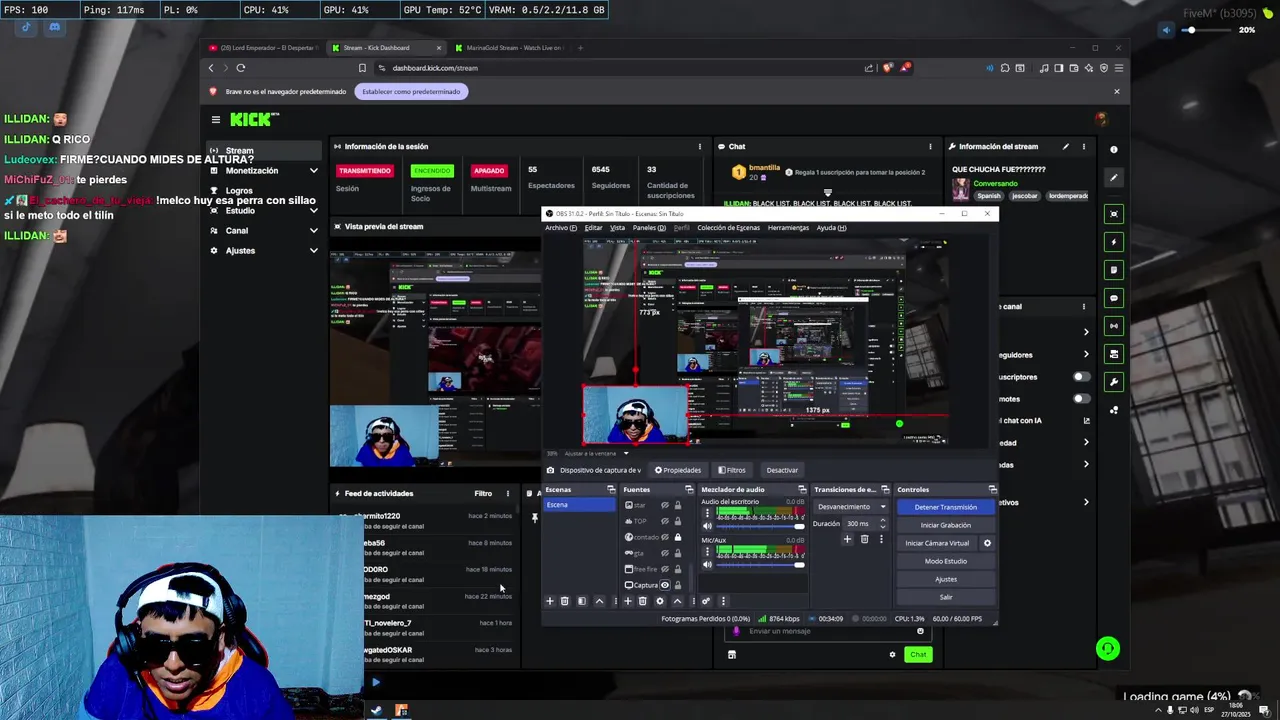Open scene filters in Escenas toolbar
1280x720 pixels.
(x=582, y=601)
